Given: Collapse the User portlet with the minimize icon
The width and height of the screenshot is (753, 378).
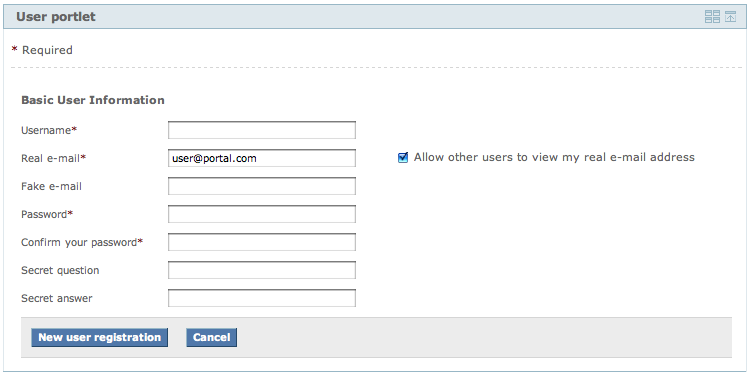Looking at the screenshot, I should point(730,16).
